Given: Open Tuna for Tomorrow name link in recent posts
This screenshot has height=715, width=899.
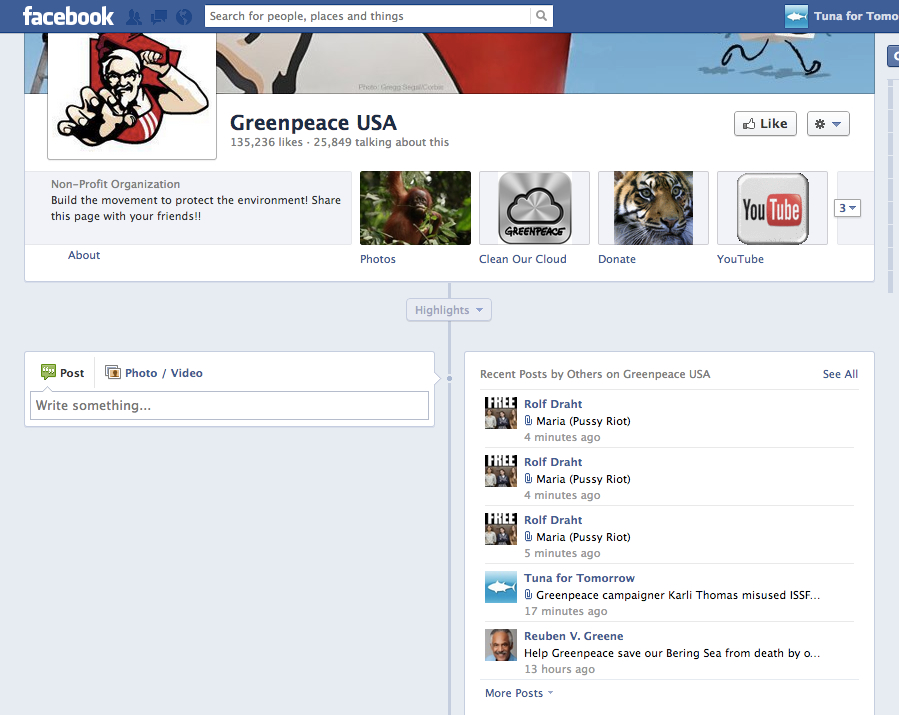Looking at the screenshot, I should pyautogui.click(x=579, y=578).
